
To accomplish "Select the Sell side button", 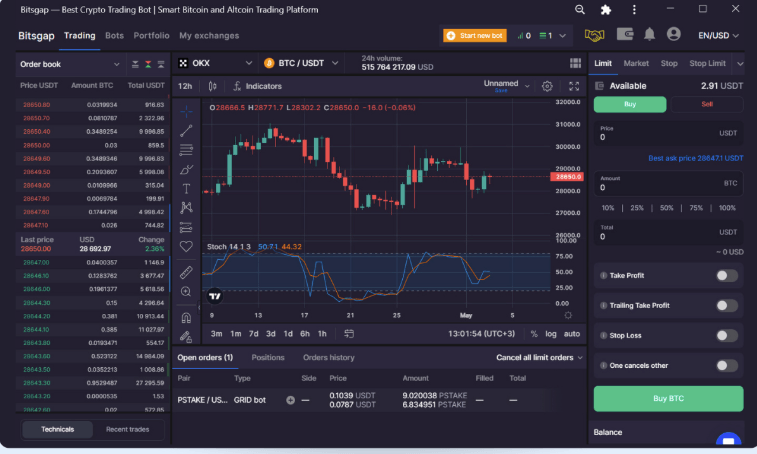I will [x=707, y=104].
